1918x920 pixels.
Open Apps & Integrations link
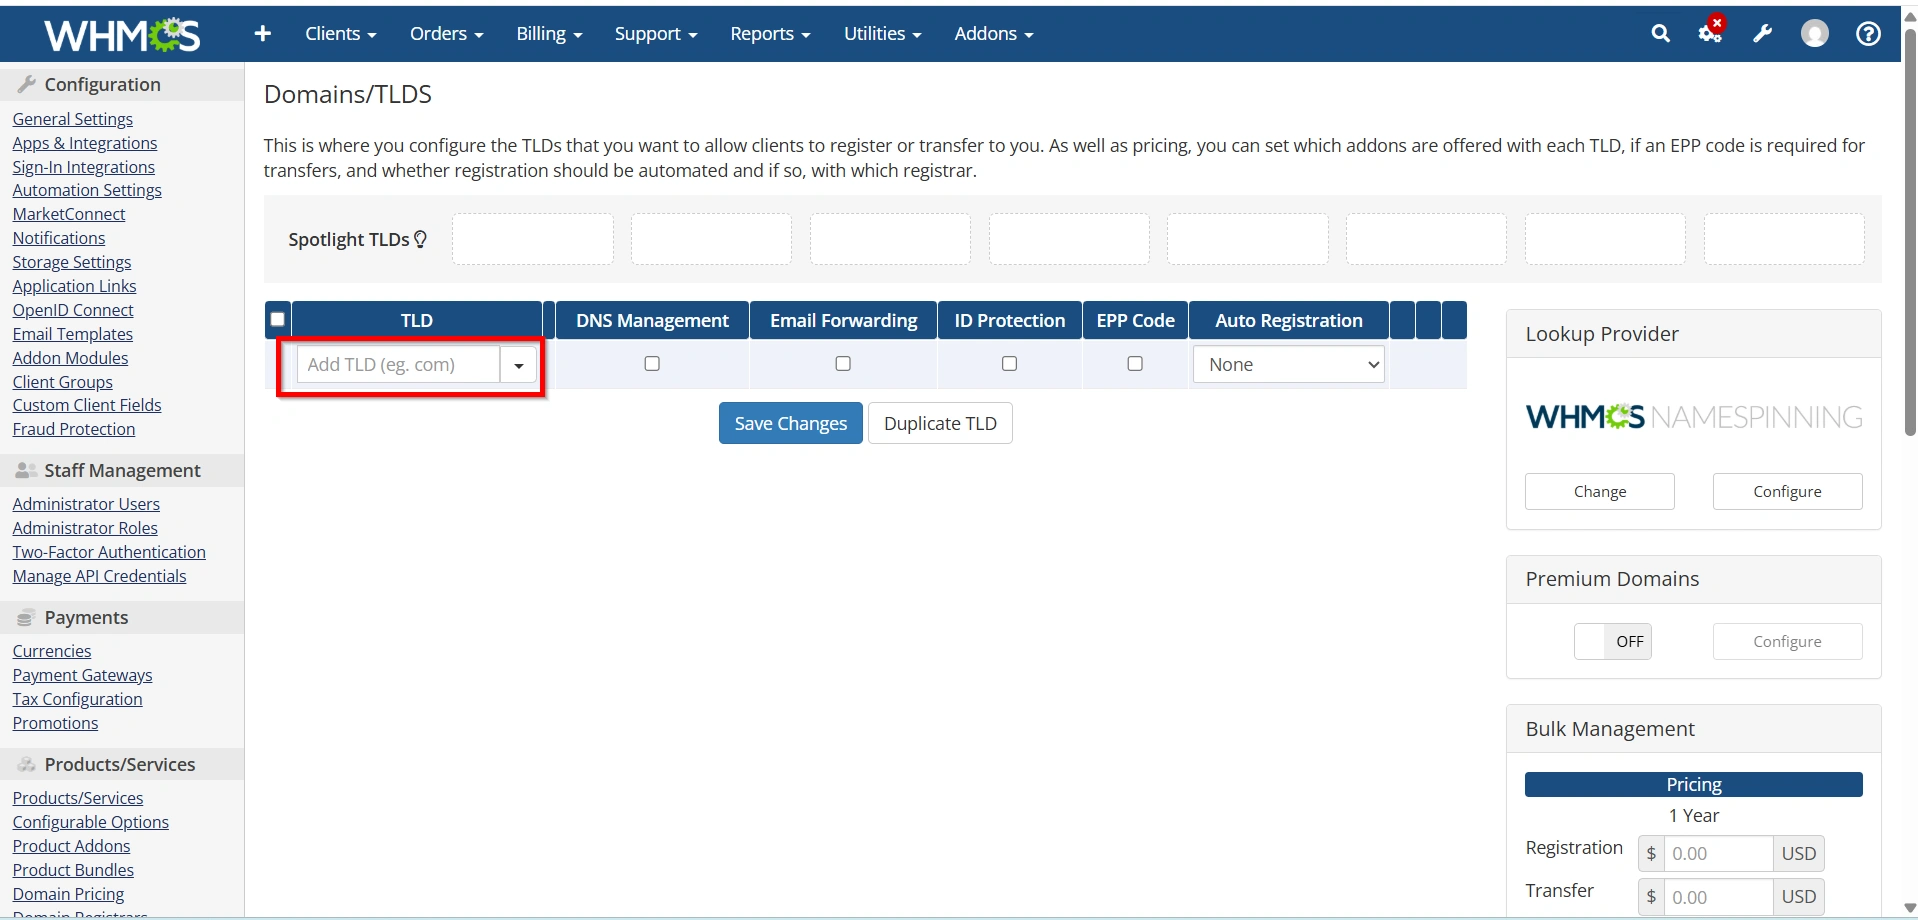pyautogui.click(x=85, y=143)
